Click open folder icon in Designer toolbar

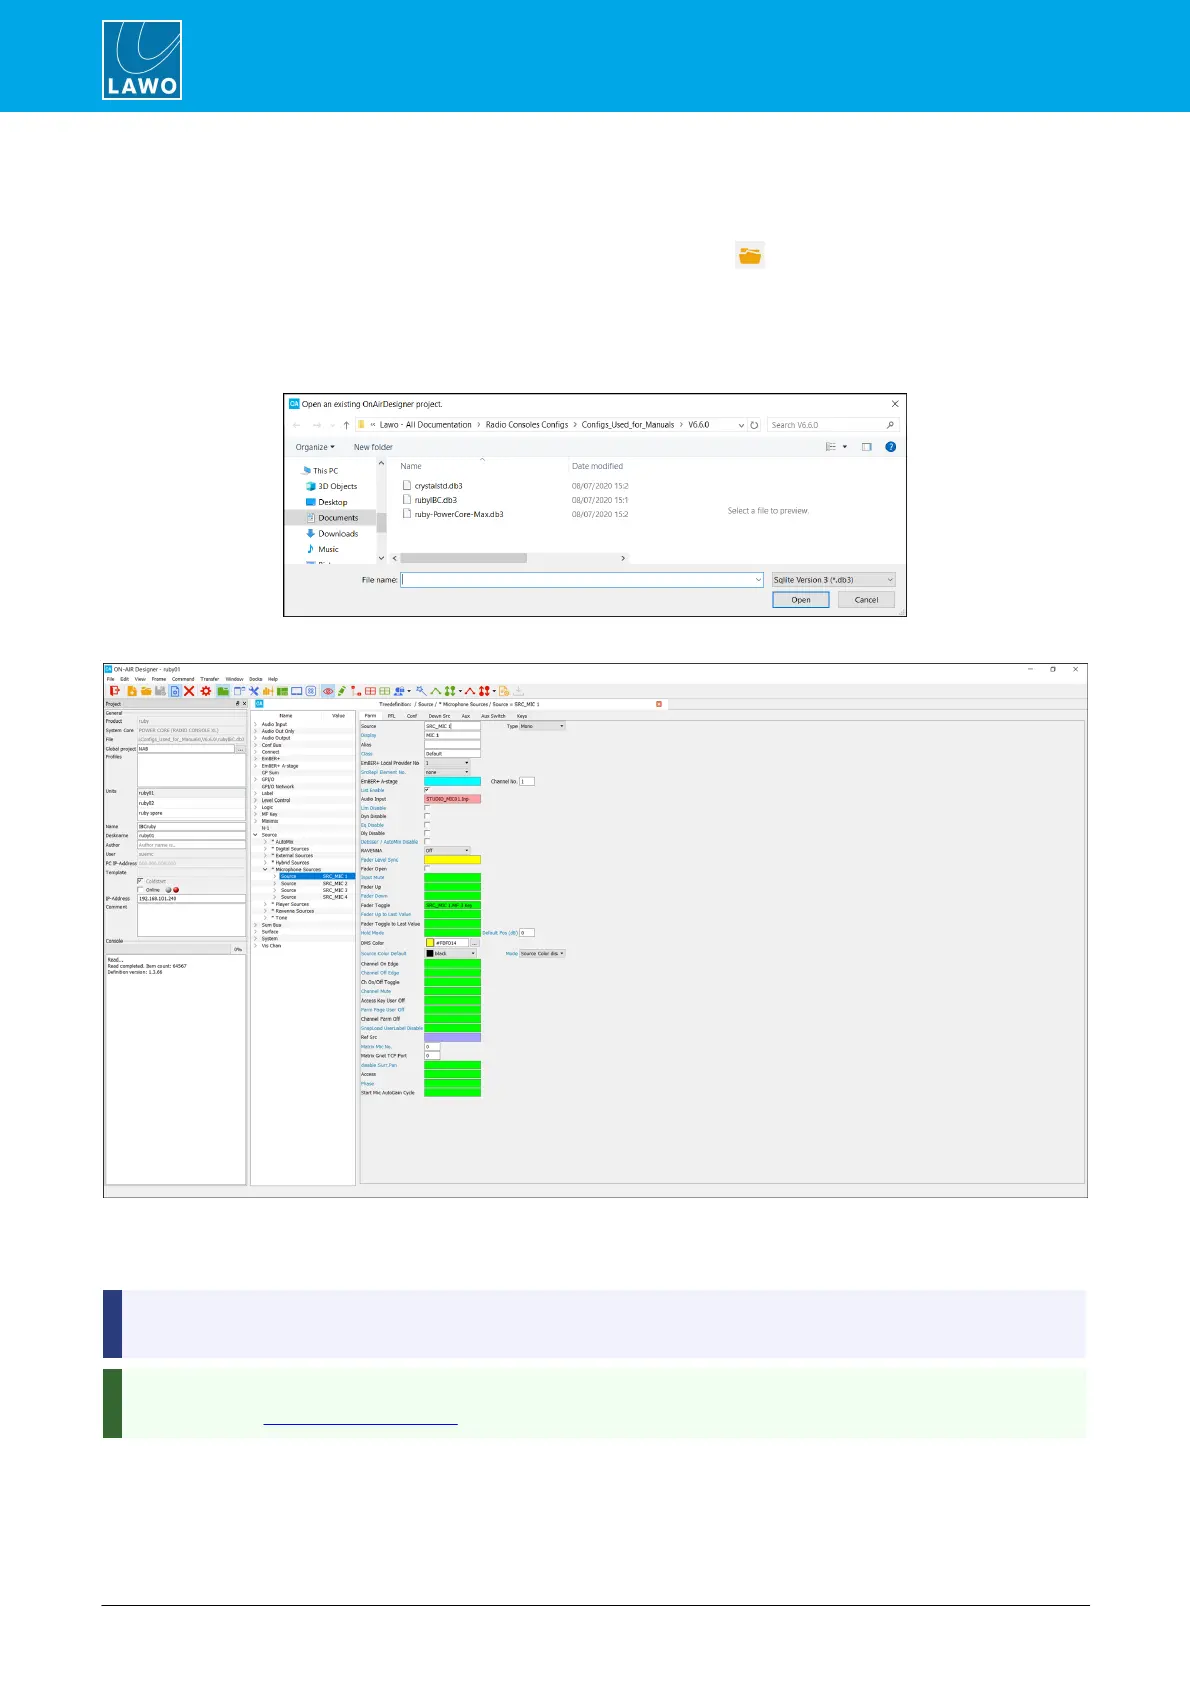click(146, 691)
